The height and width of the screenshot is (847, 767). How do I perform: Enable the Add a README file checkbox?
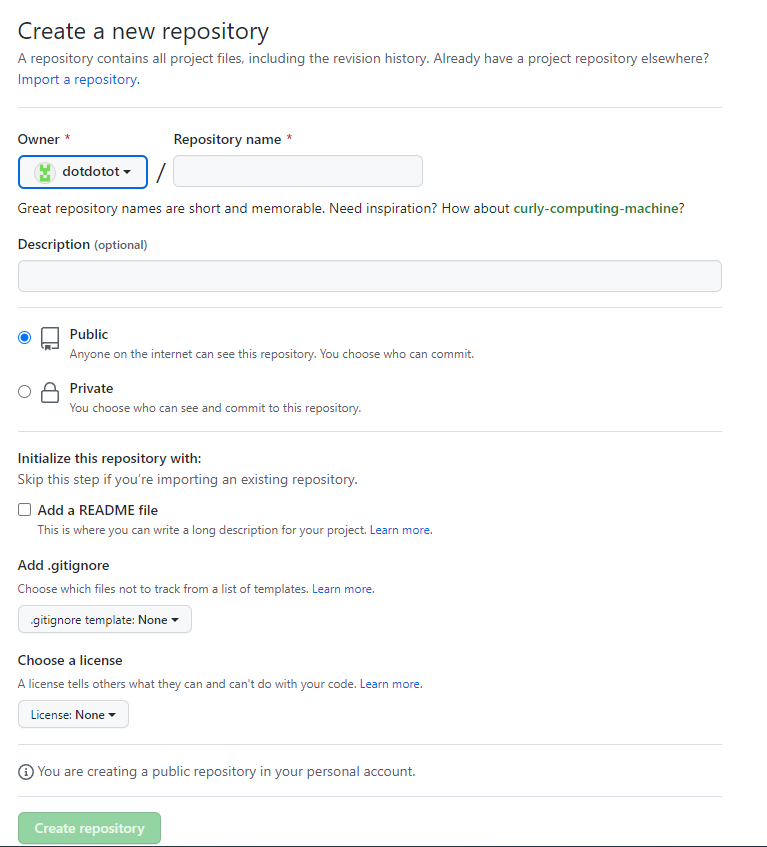point(23,510)
